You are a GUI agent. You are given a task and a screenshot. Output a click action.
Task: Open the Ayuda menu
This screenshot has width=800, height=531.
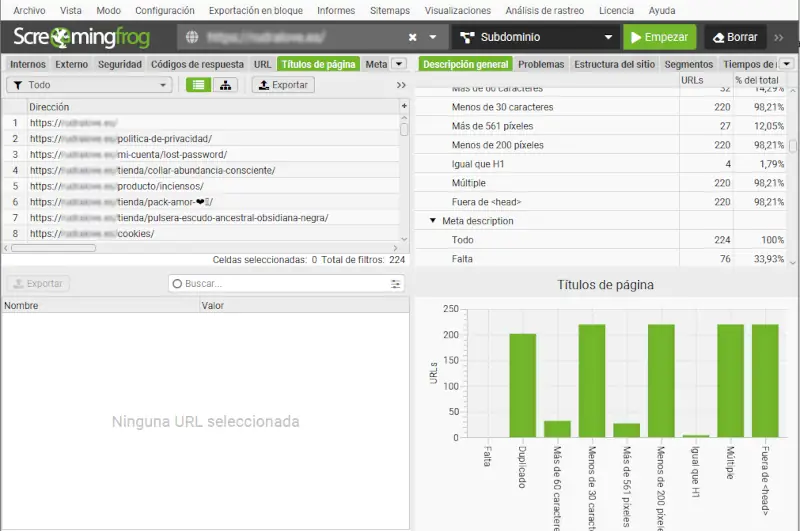[662, 10]
